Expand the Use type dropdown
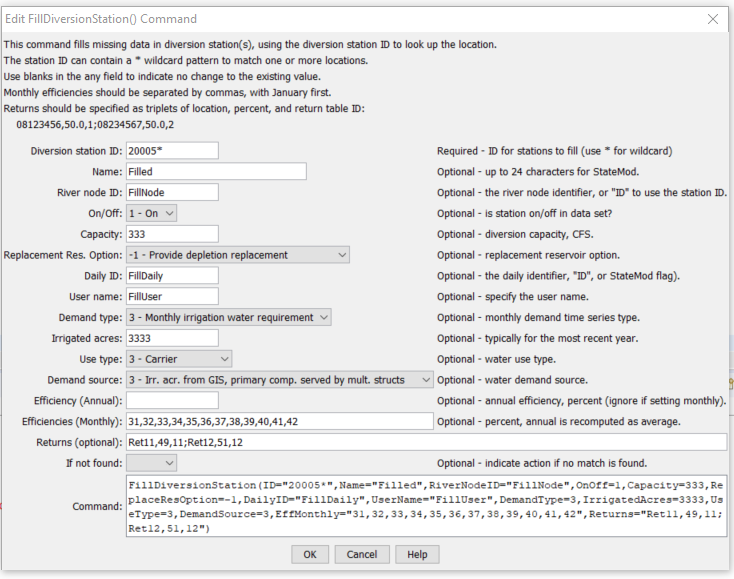Viewport: 734px width, 579px height. (179, 359)
